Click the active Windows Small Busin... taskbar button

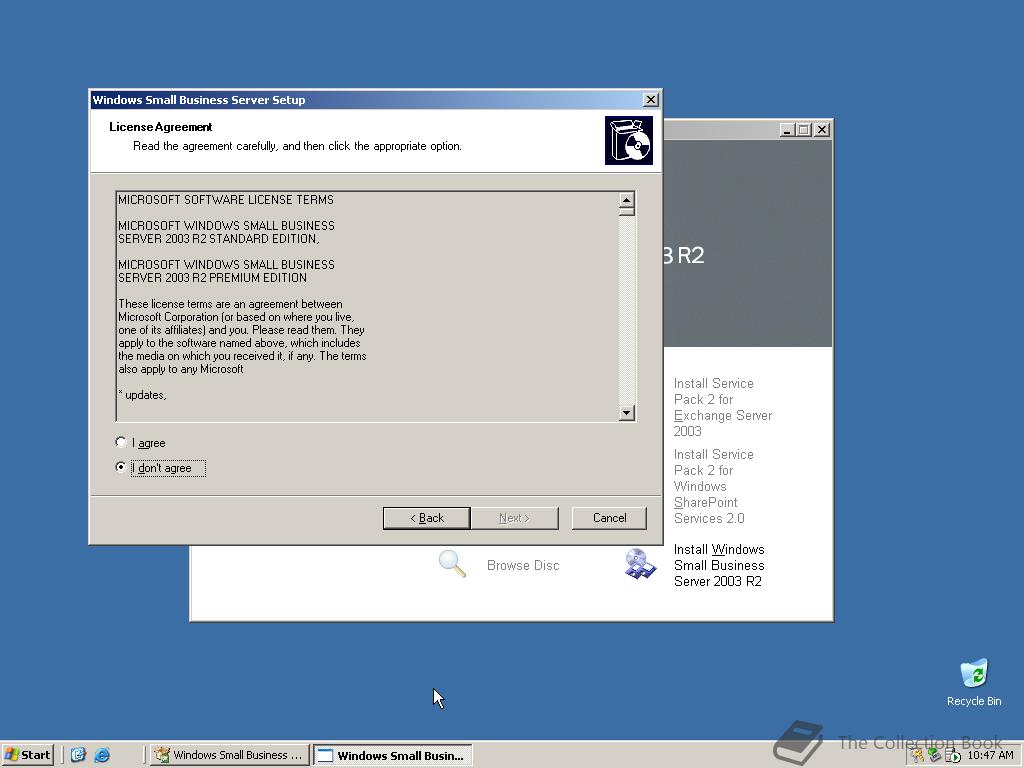coord(392,755)
